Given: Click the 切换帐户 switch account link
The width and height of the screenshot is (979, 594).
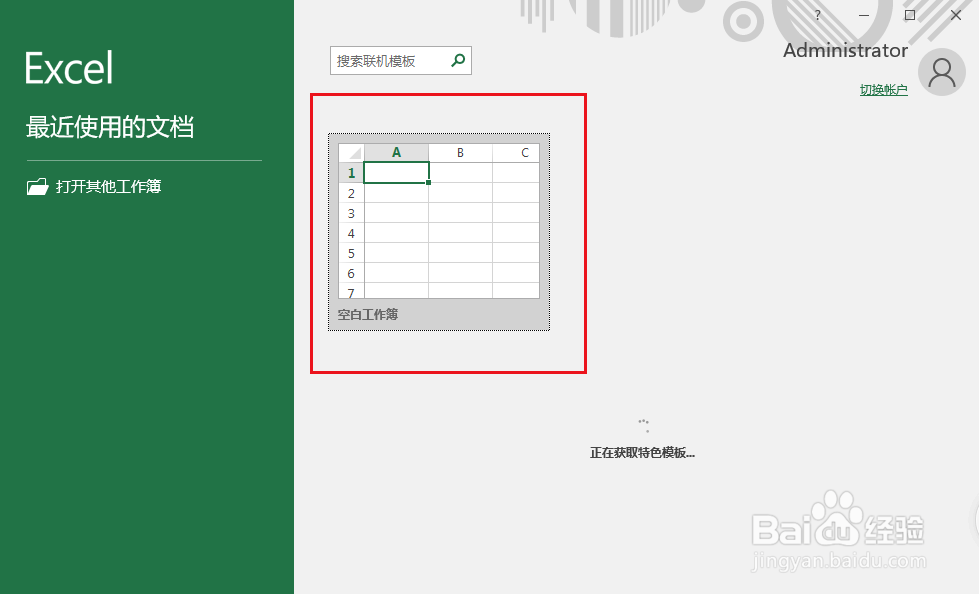Looking at the screenshot, I should tap(883, 90).
